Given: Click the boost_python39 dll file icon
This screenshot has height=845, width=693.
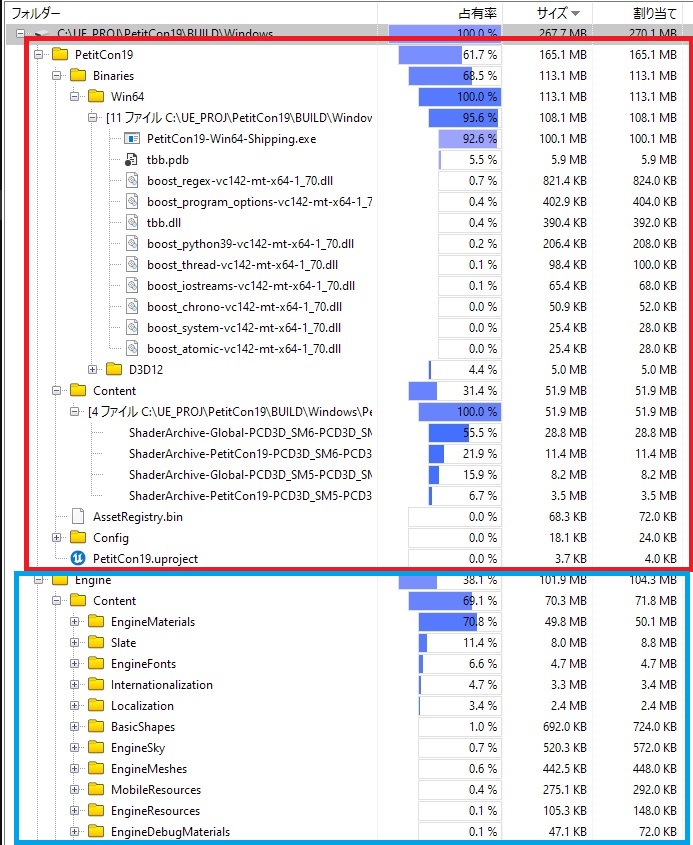Looking at the screenshot, I should point(132,244).
